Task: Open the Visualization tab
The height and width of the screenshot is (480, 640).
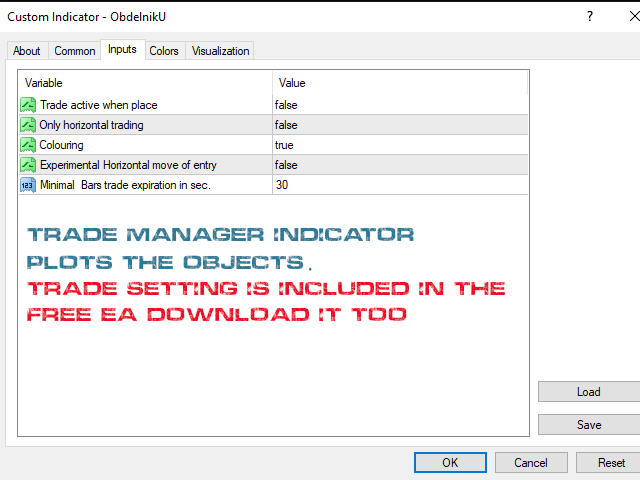Action: (x=220, y=51)
